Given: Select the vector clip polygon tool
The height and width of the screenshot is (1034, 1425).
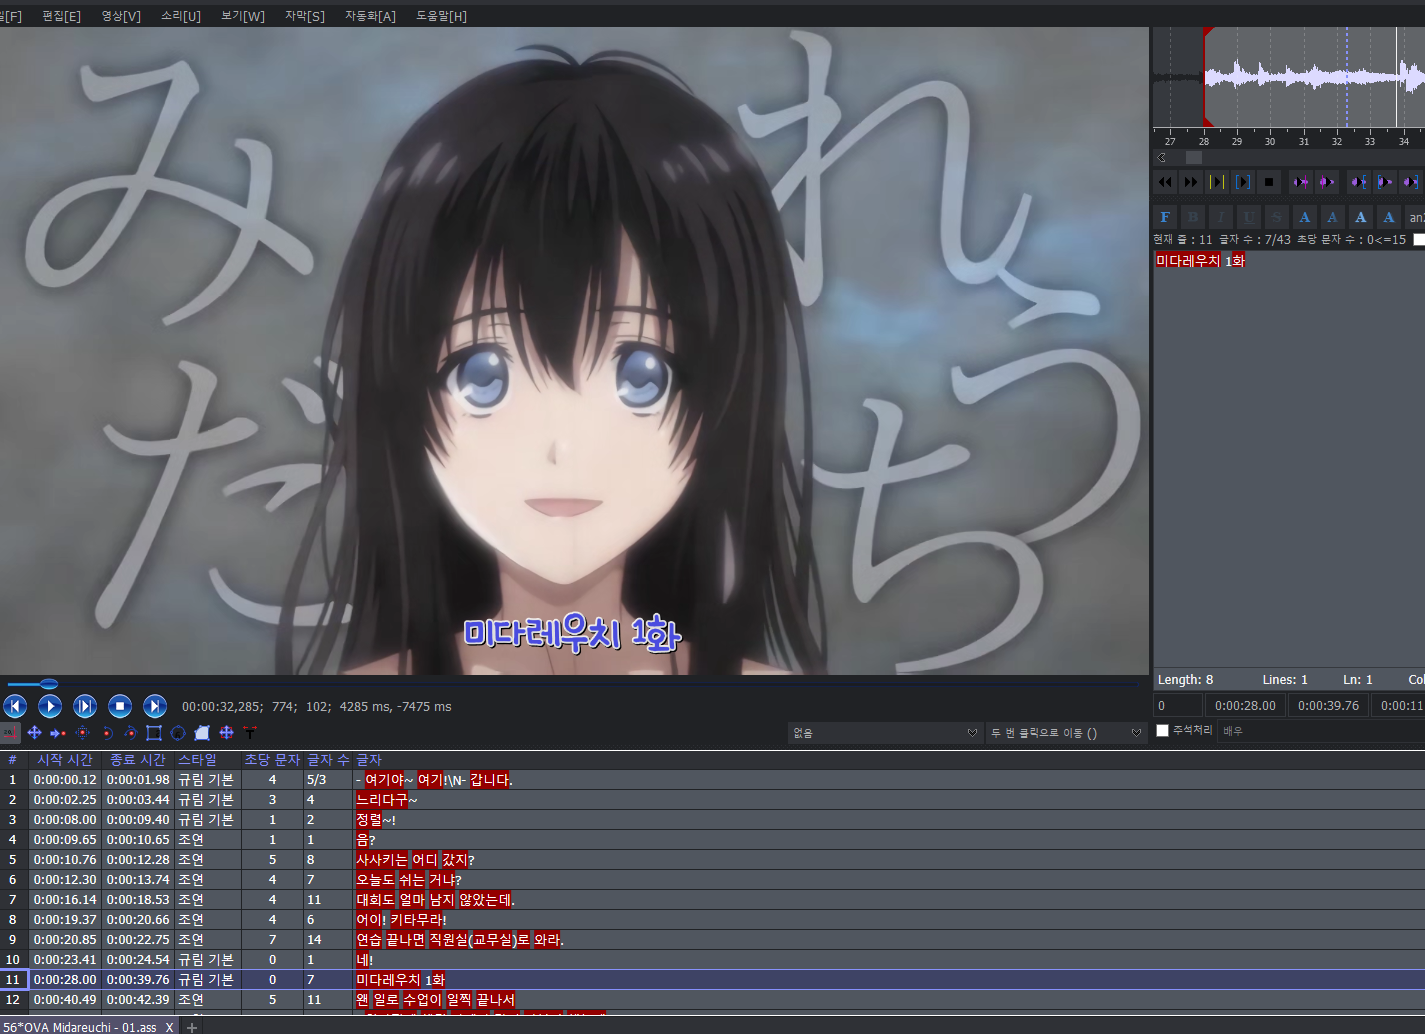Looking at the screenshot, I should (x=202, y=733).
